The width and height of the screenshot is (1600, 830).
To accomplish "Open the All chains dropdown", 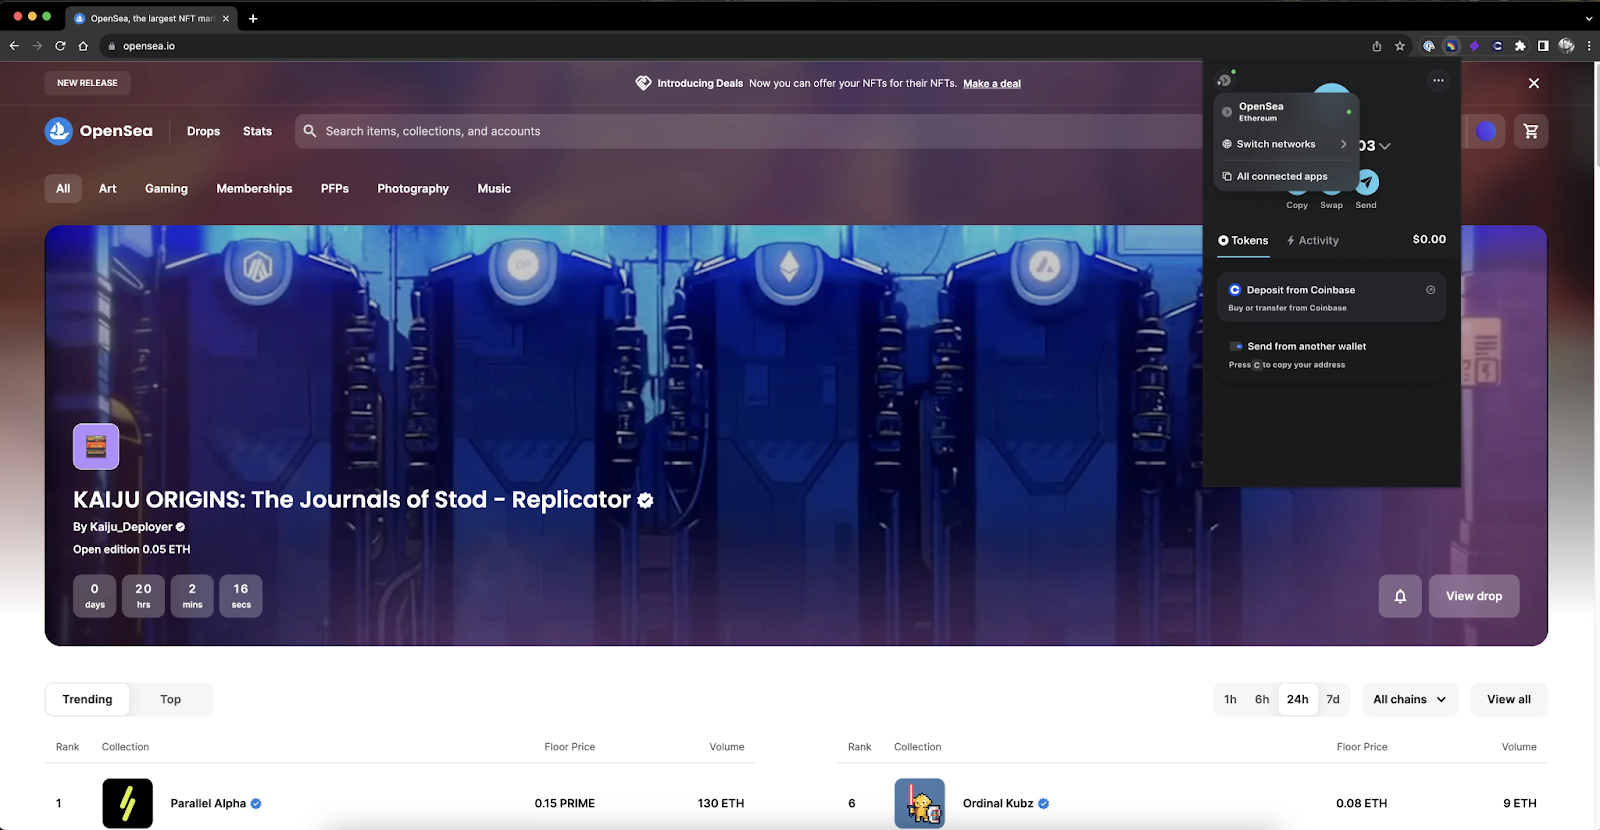I will 1410,699.
